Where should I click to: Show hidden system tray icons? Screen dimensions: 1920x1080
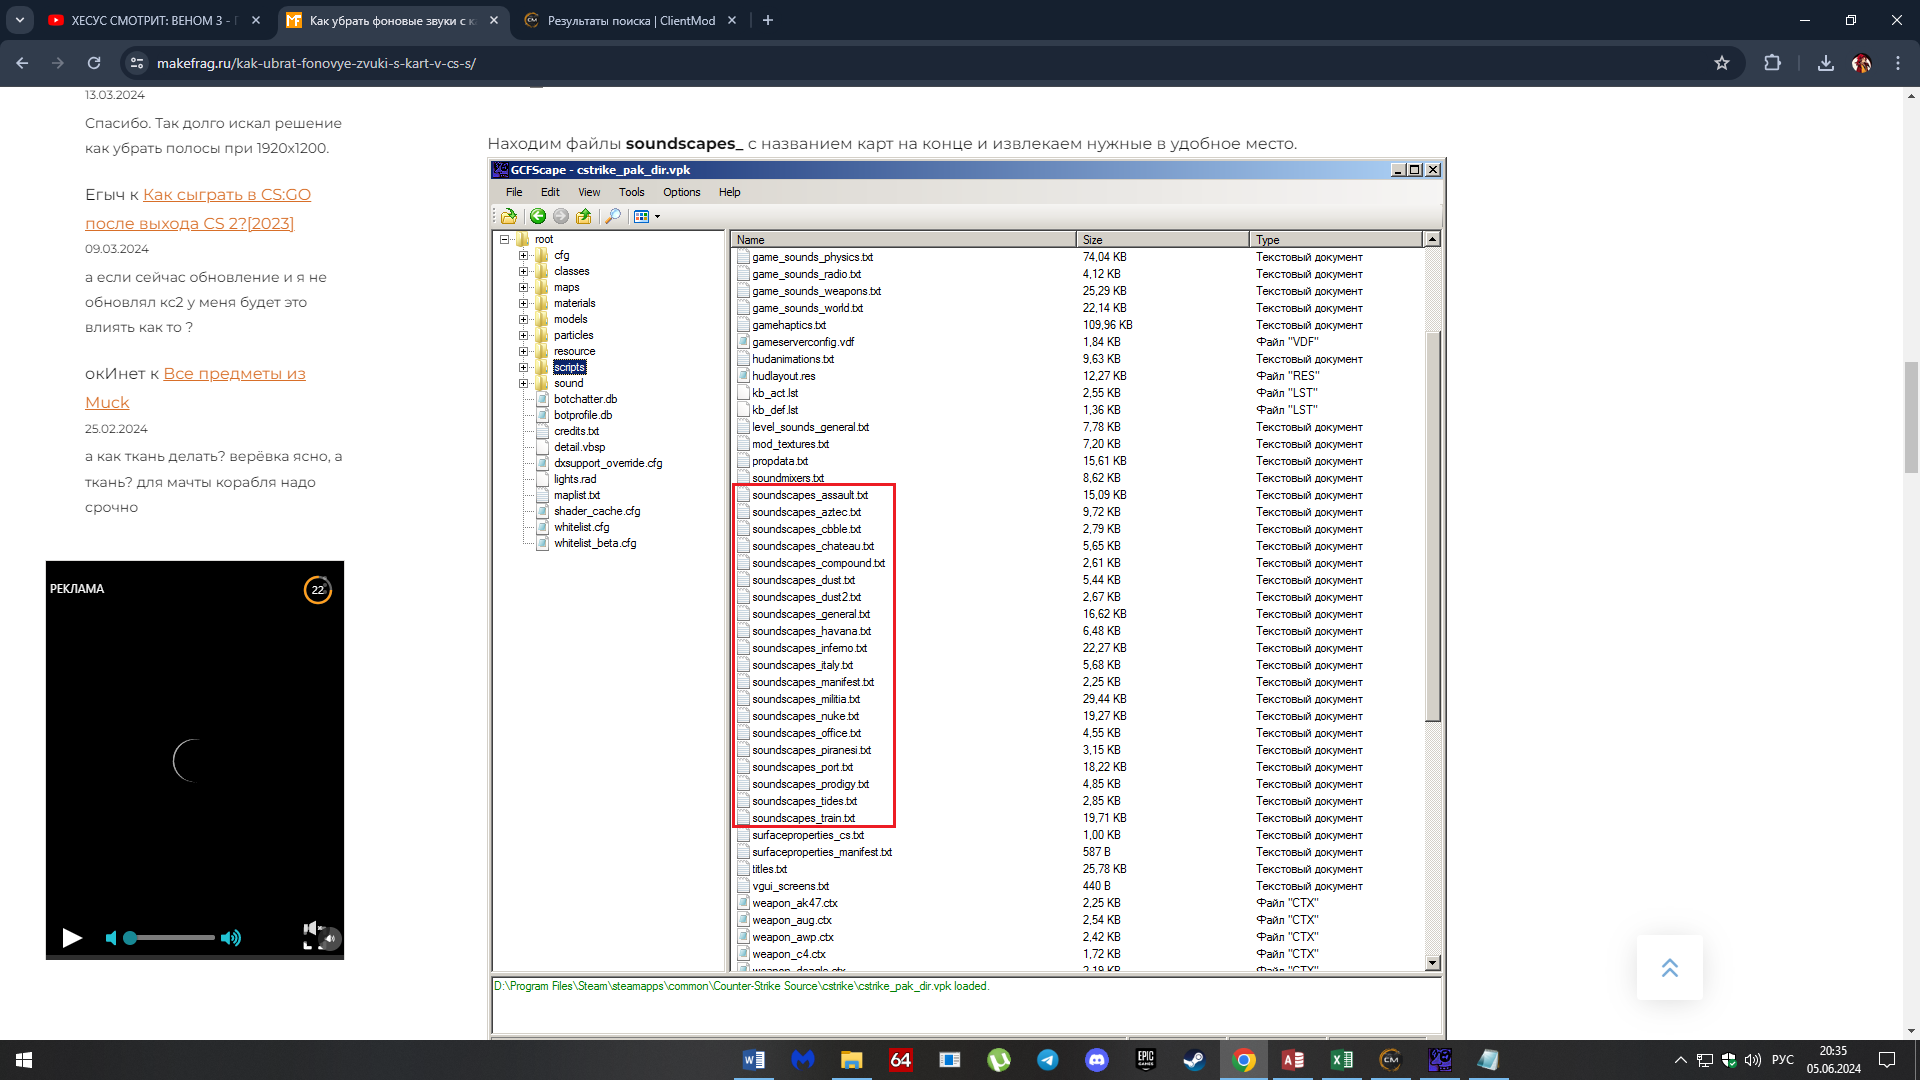pos(1680,1060)
